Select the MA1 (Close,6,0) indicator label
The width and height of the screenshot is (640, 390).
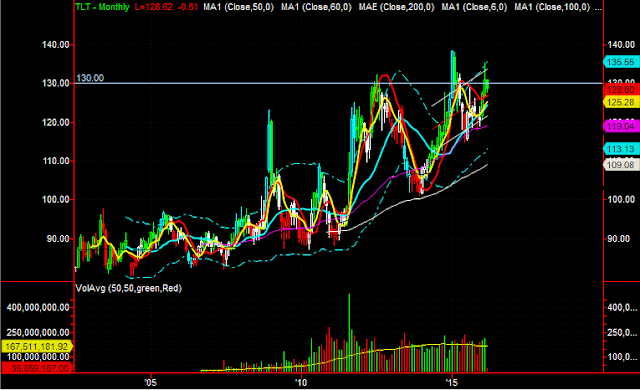click(474, 7)
